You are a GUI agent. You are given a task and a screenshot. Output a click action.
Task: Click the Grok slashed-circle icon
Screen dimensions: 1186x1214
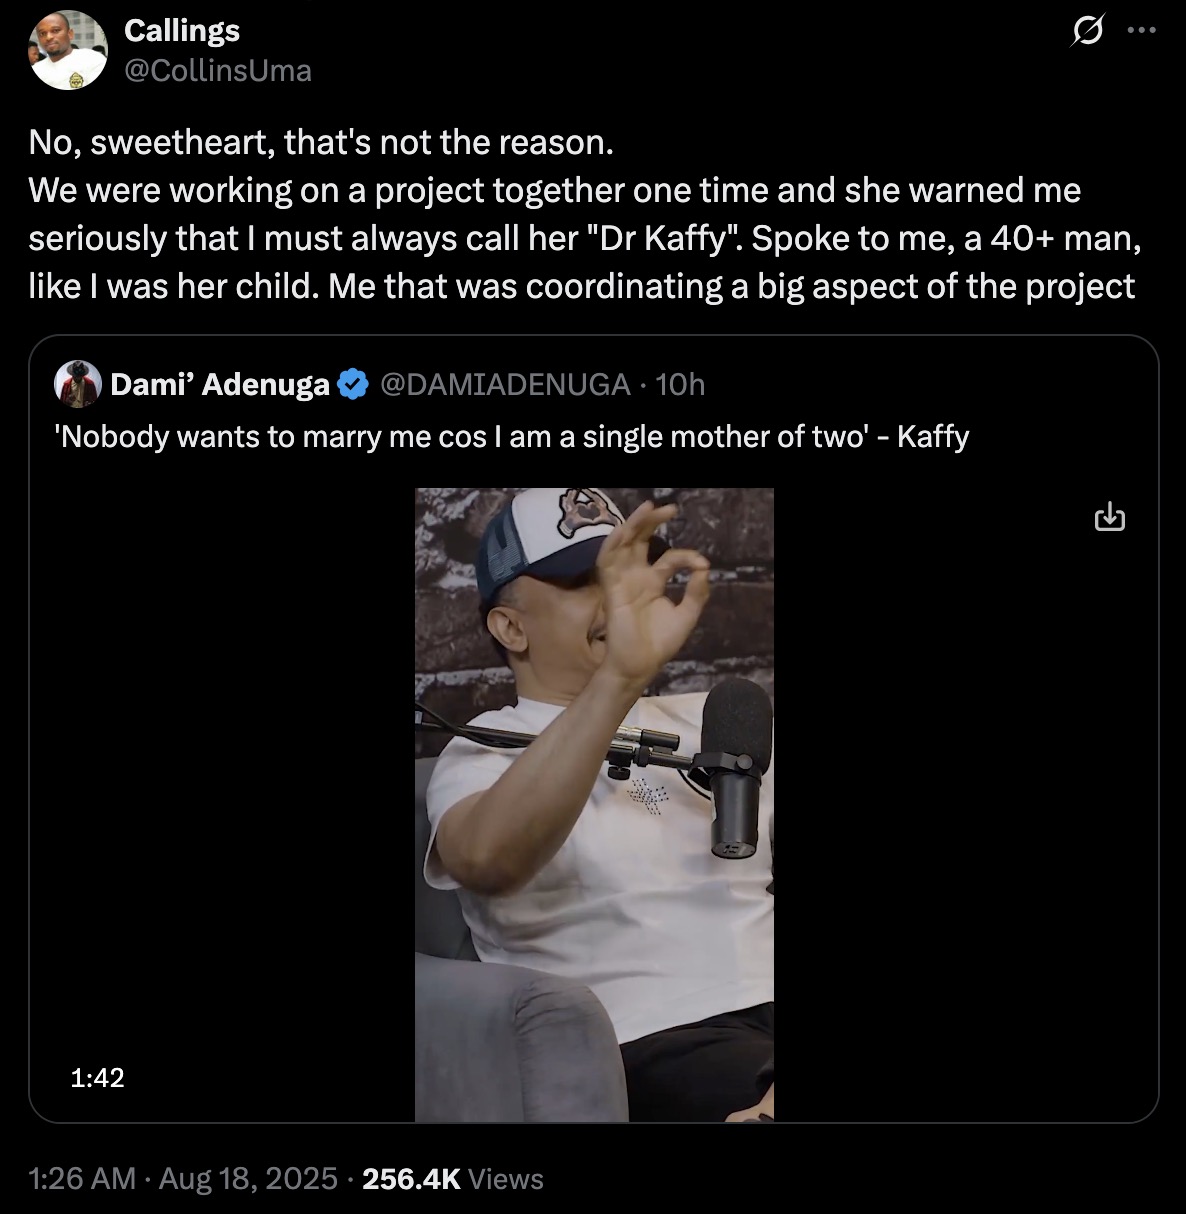tap(1087, 32)
